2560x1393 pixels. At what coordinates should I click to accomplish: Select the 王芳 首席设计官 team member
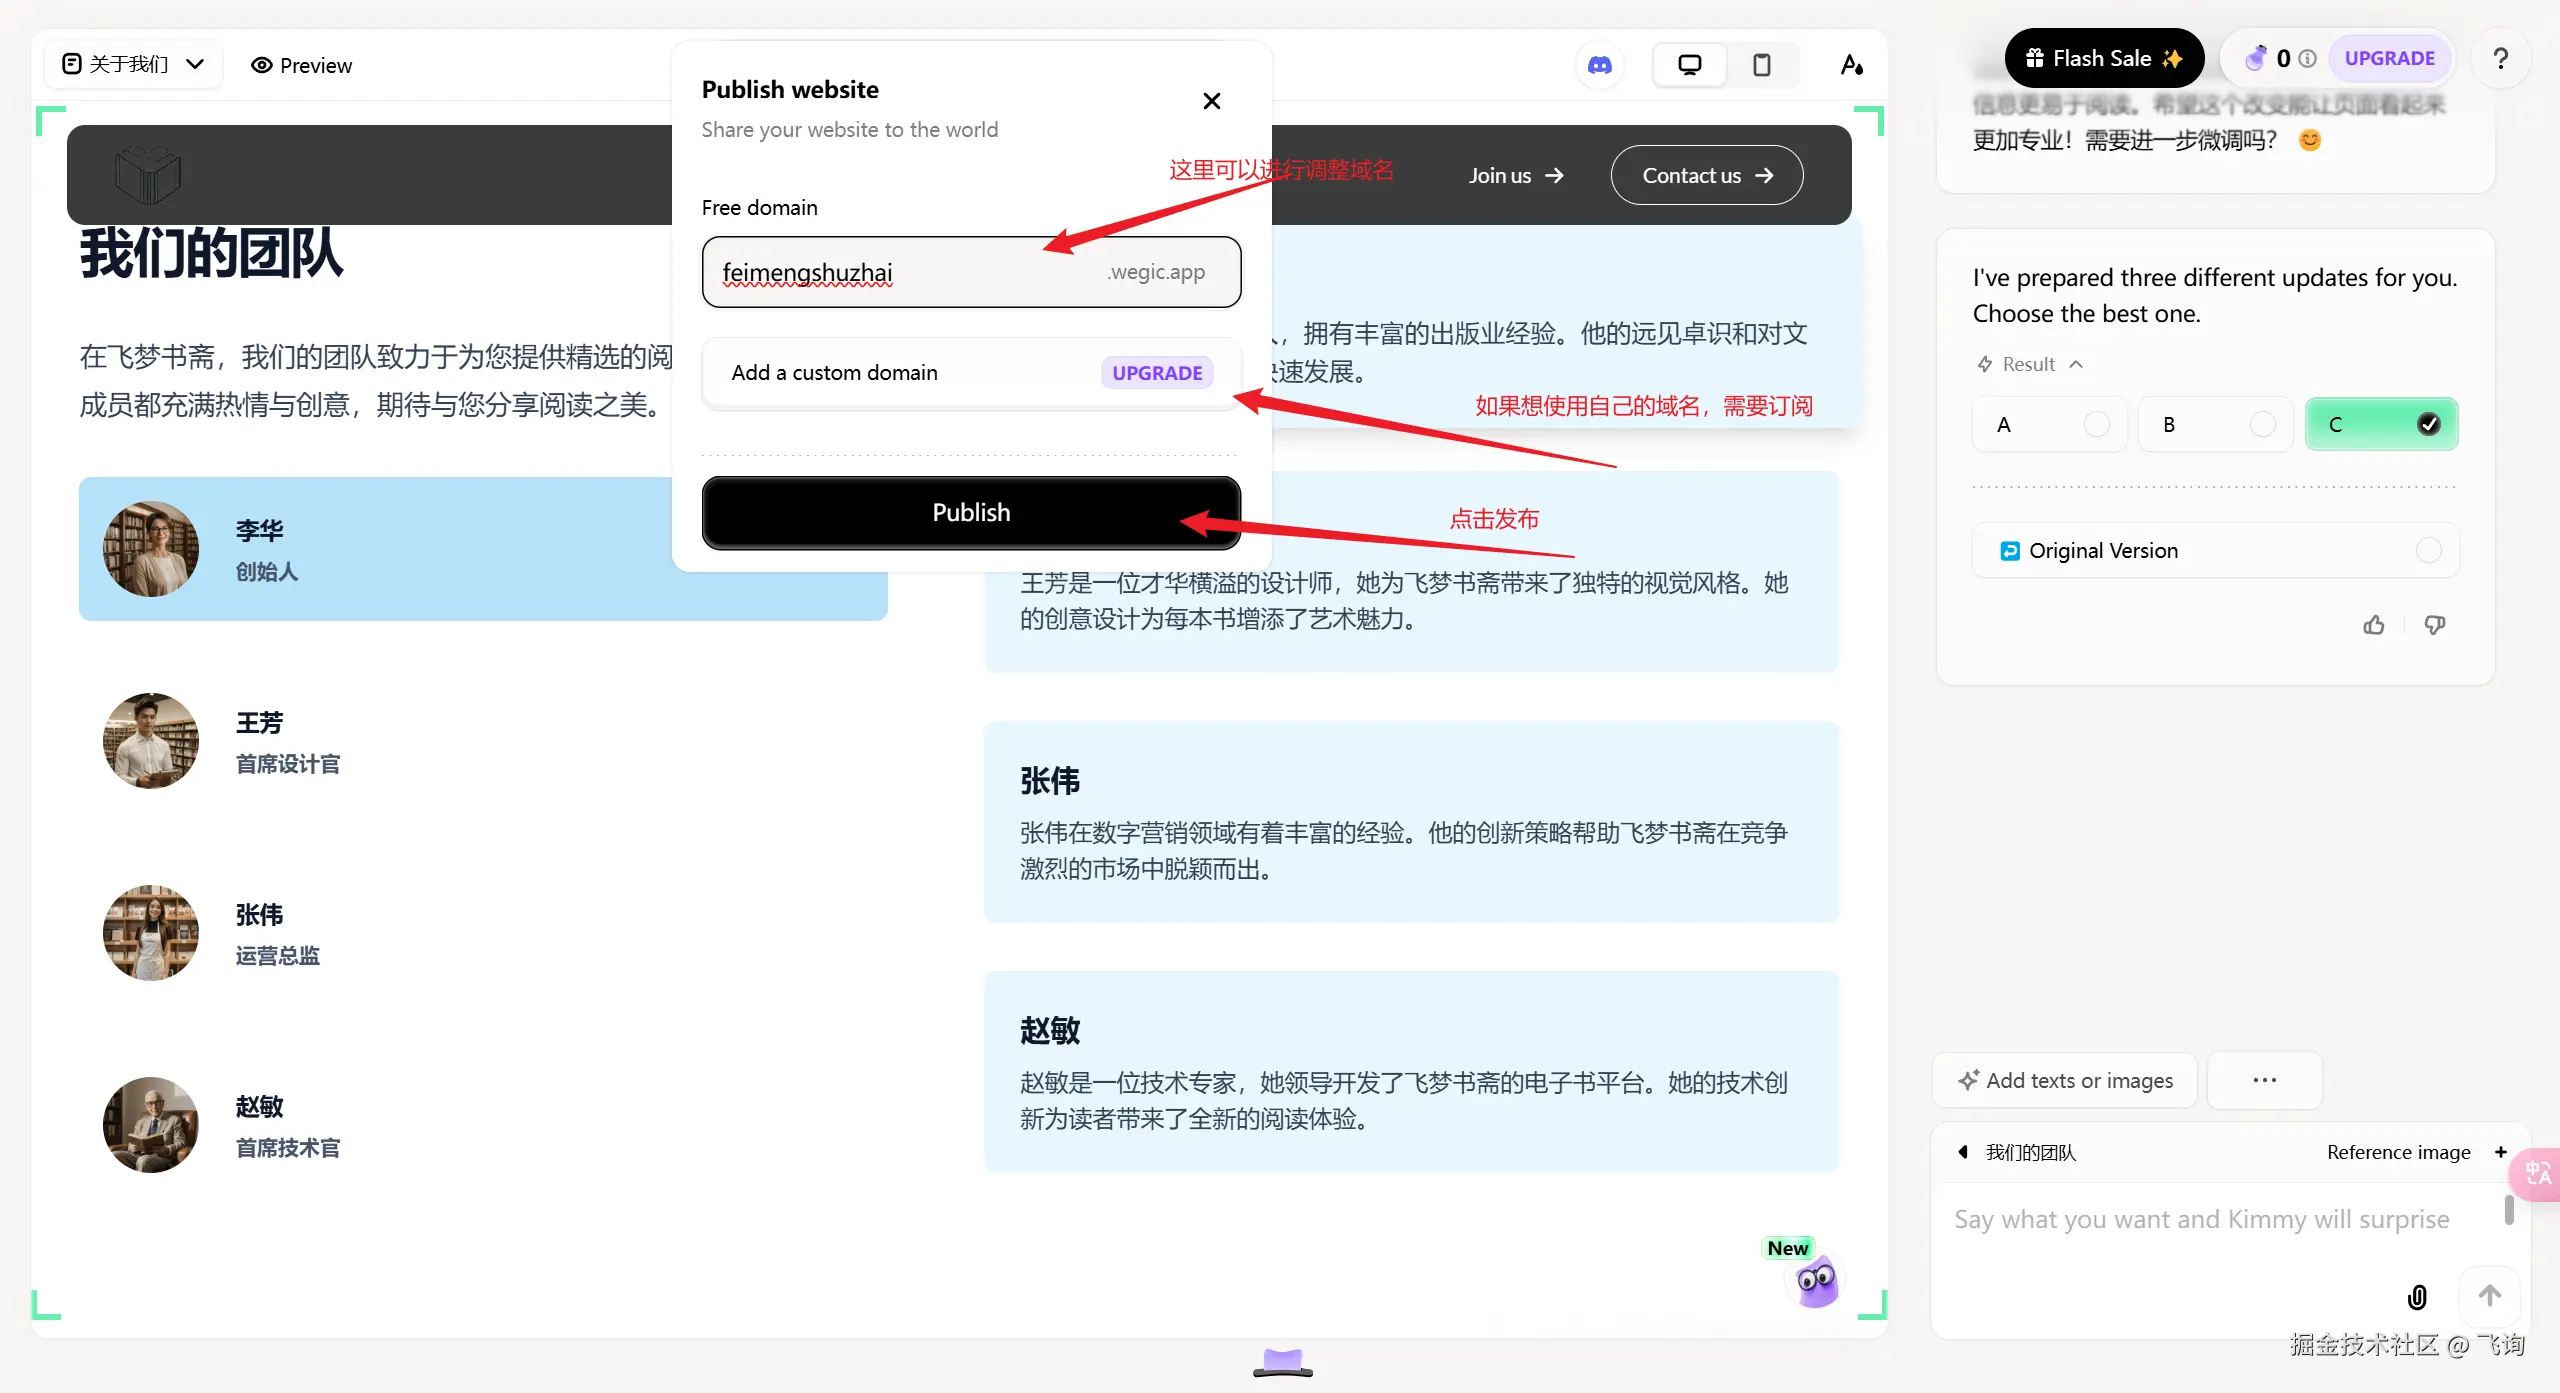[288, 742]
